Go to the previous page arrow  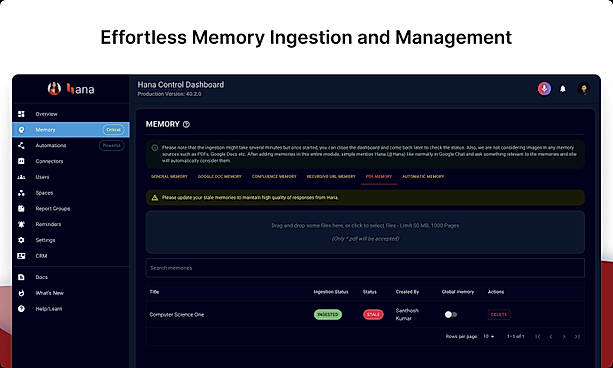pos(551,337)
